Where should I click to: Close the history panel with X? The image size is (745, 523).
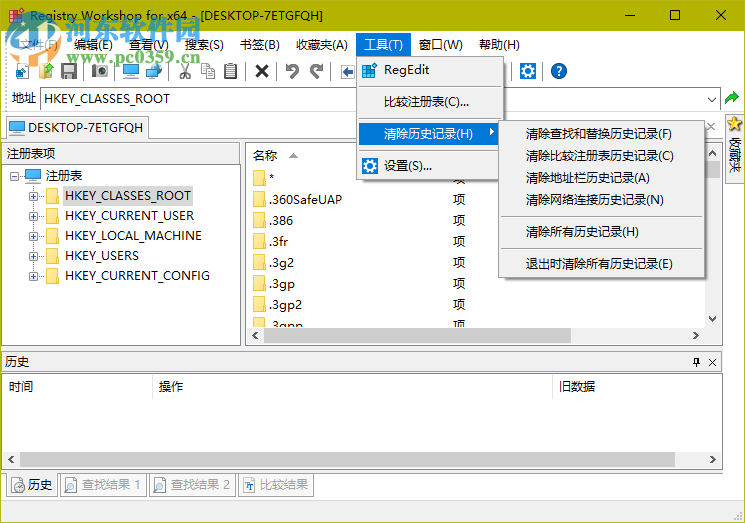coord(712,362)
